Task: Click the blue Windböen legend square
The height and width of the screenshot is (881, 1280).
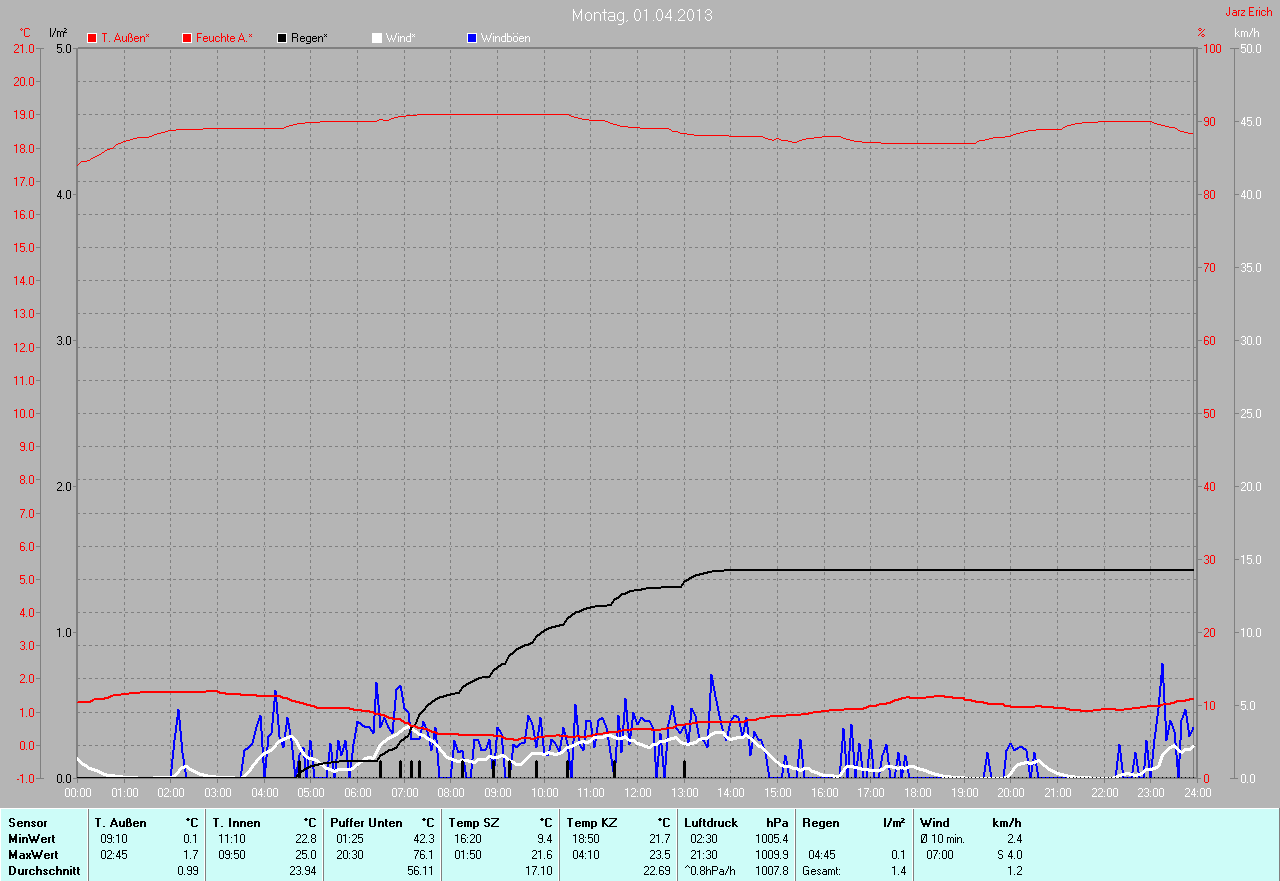Action: [472, 38]
